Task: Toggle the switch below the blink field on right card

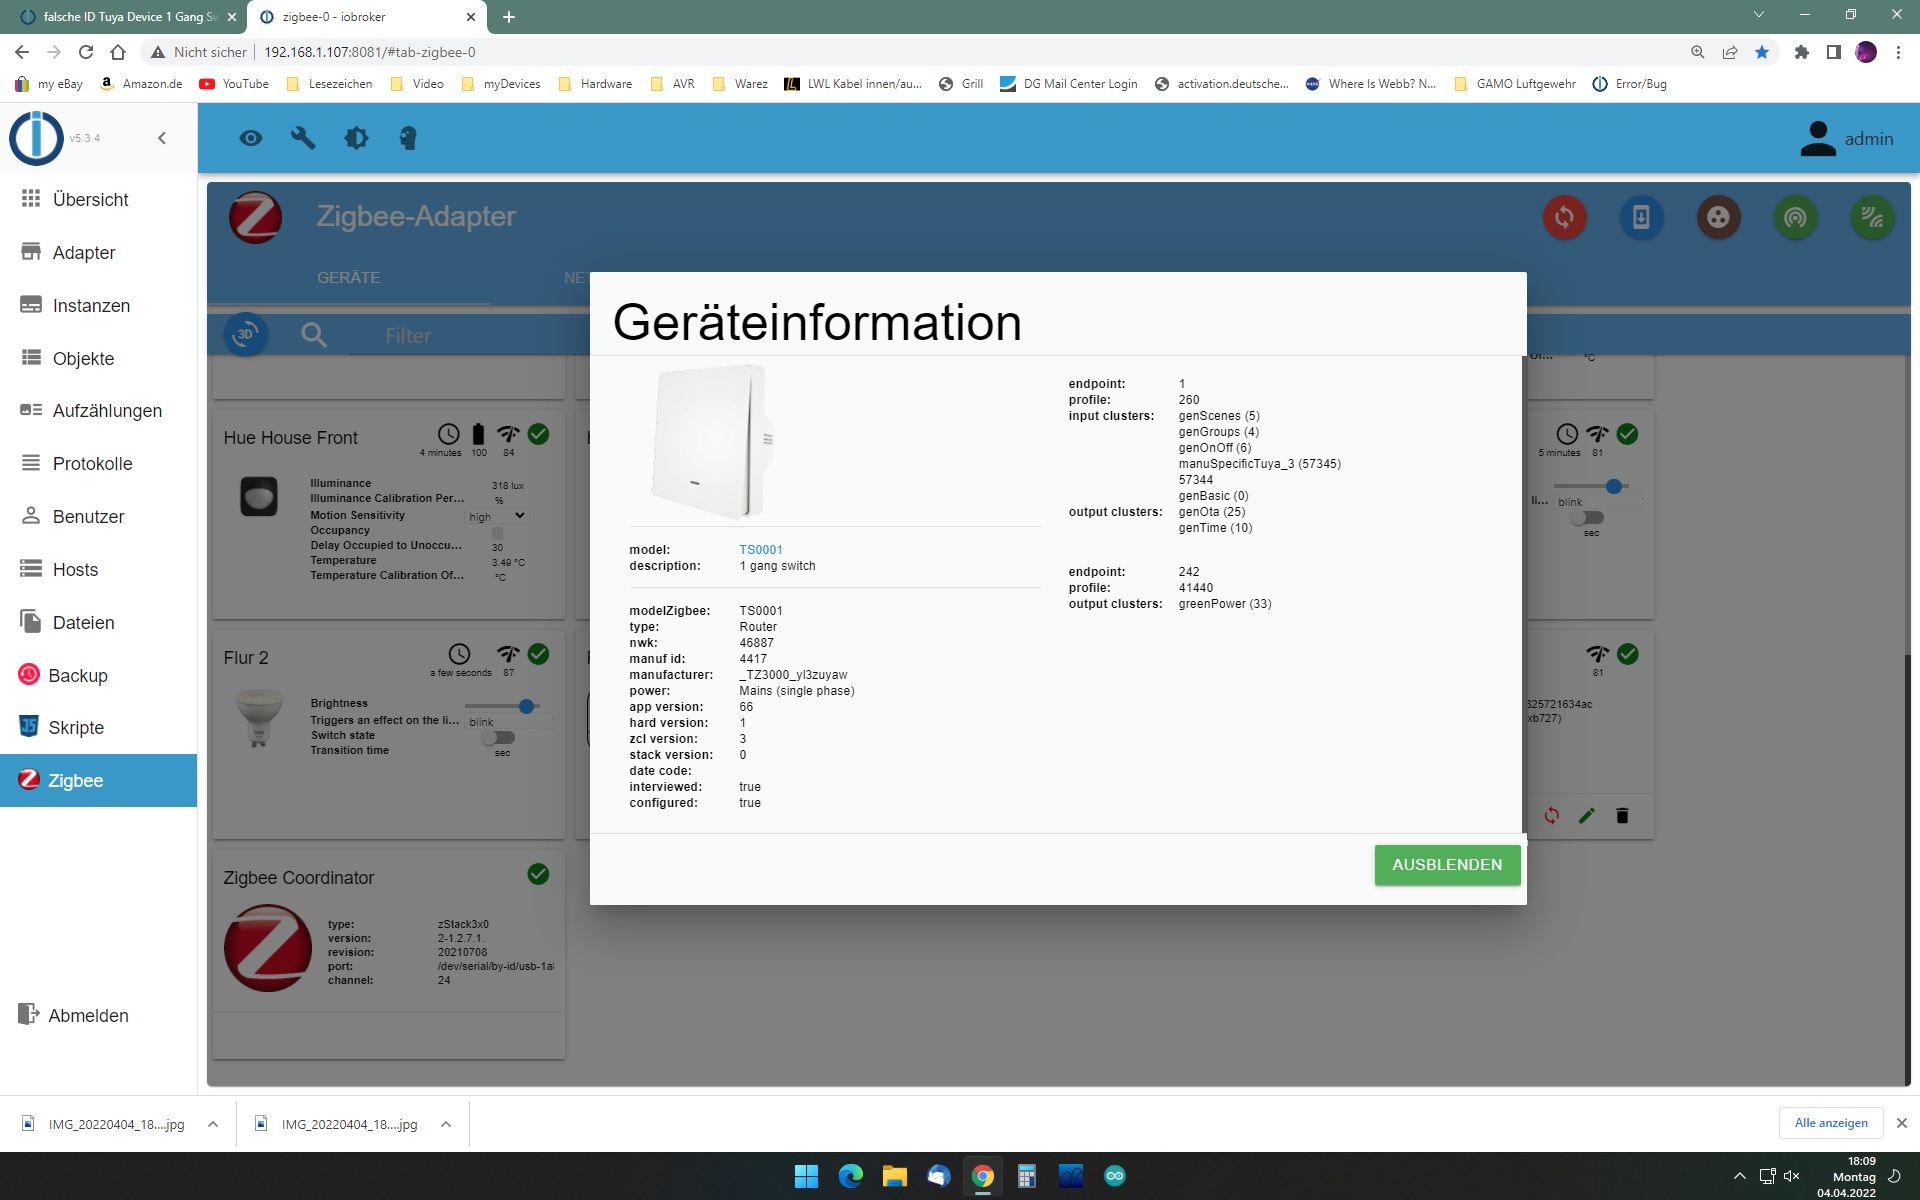Action: coord(1586,517)
